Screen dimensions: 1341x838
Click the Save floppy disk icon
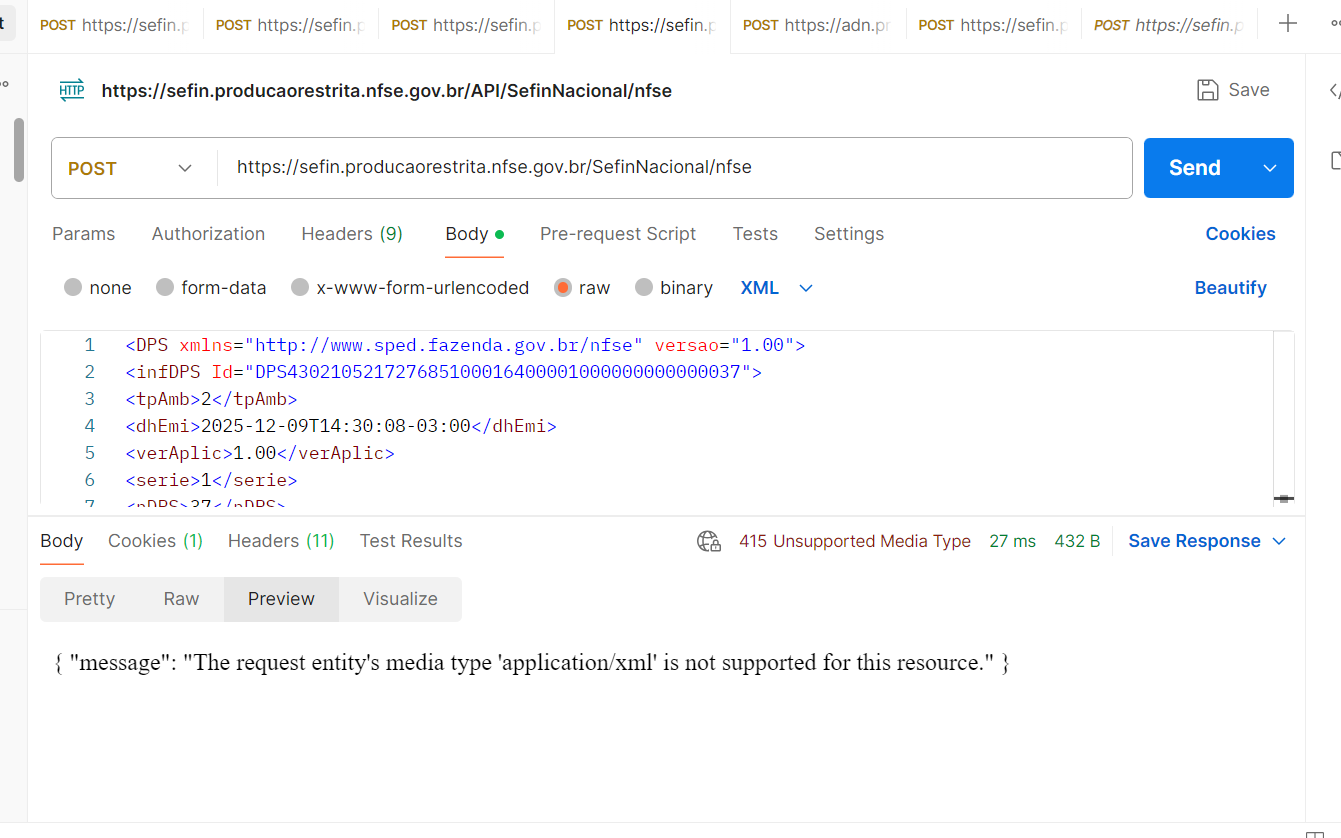1208,90
